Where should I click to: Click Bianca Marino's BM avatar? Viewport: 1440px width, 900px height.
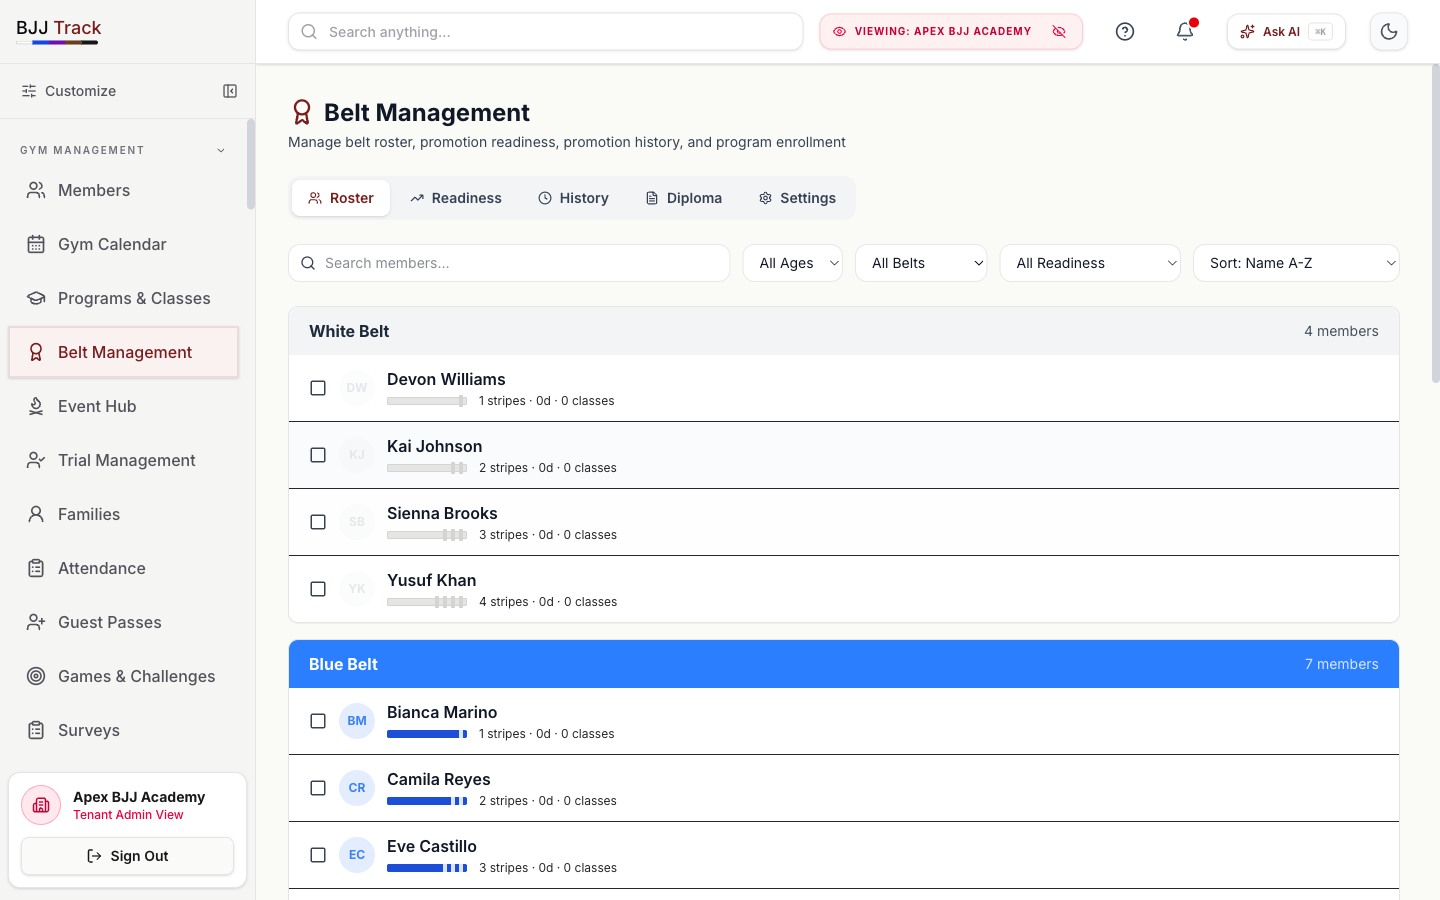click(357, 721)
